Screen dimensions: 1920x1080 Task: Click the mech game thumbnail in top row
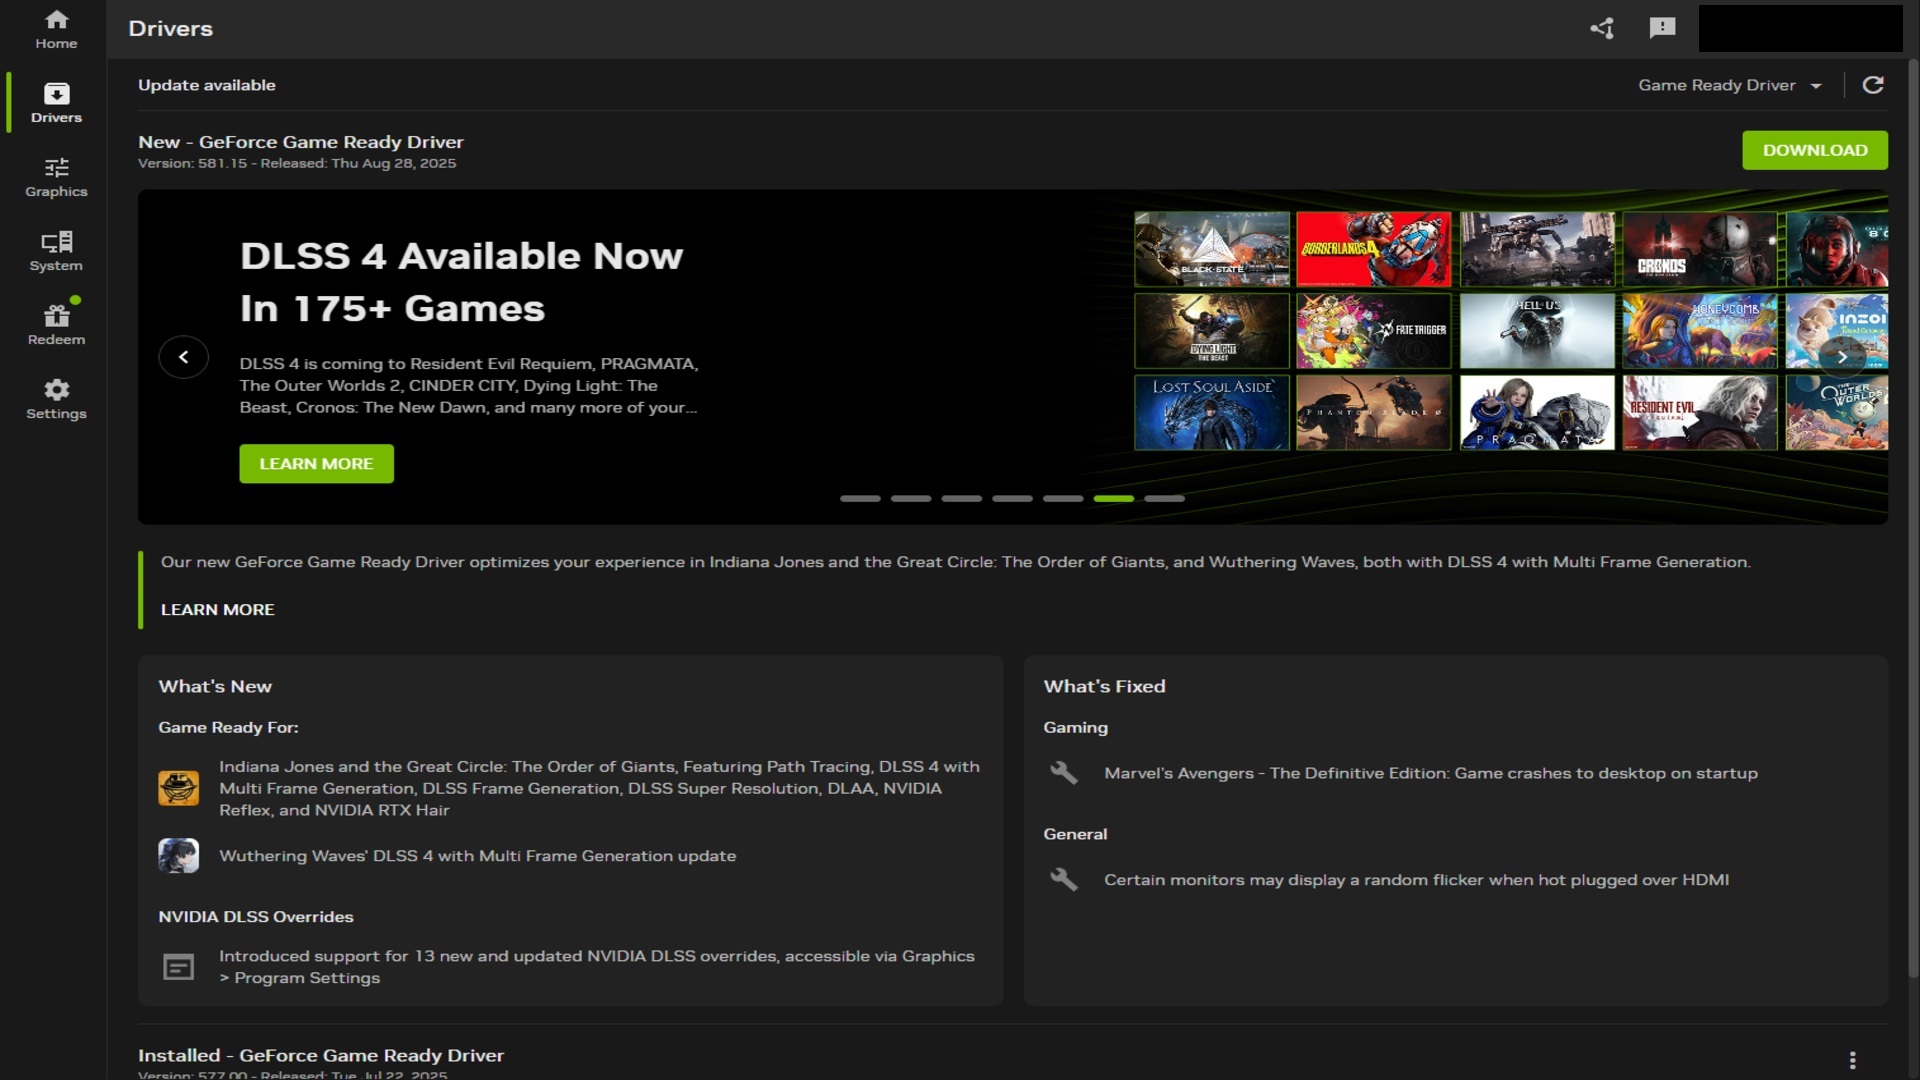(x=1537, y=249)
